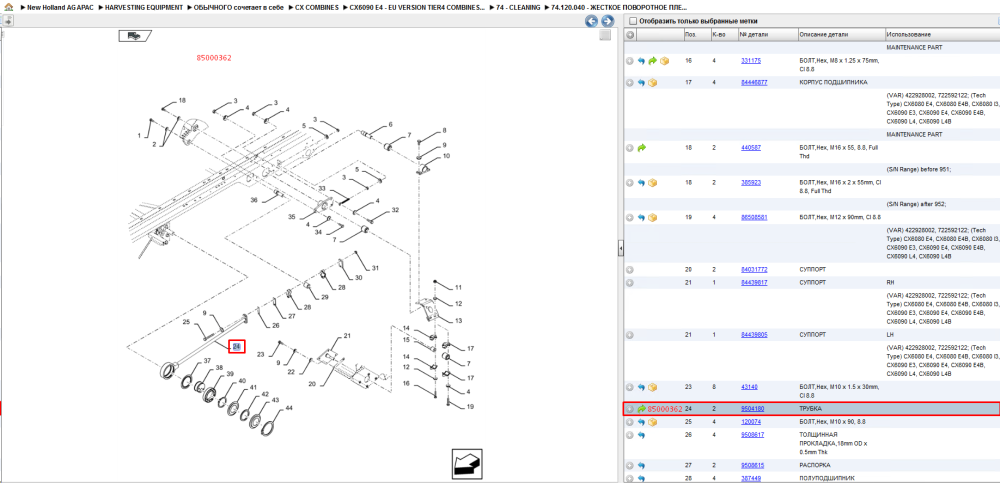Click the blue arrow icon for part 86508581
Screen dimensions: 1000x483
[642, 218]
